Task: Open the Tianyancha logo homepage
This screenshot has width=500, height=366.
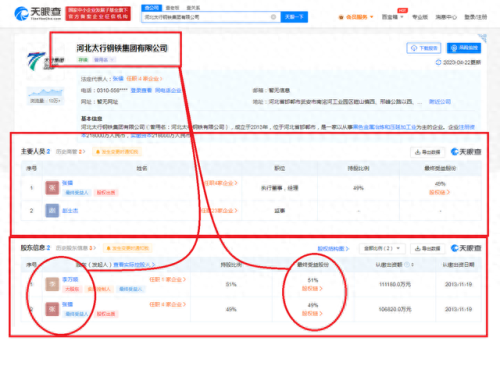Action: tap(38, 13)
